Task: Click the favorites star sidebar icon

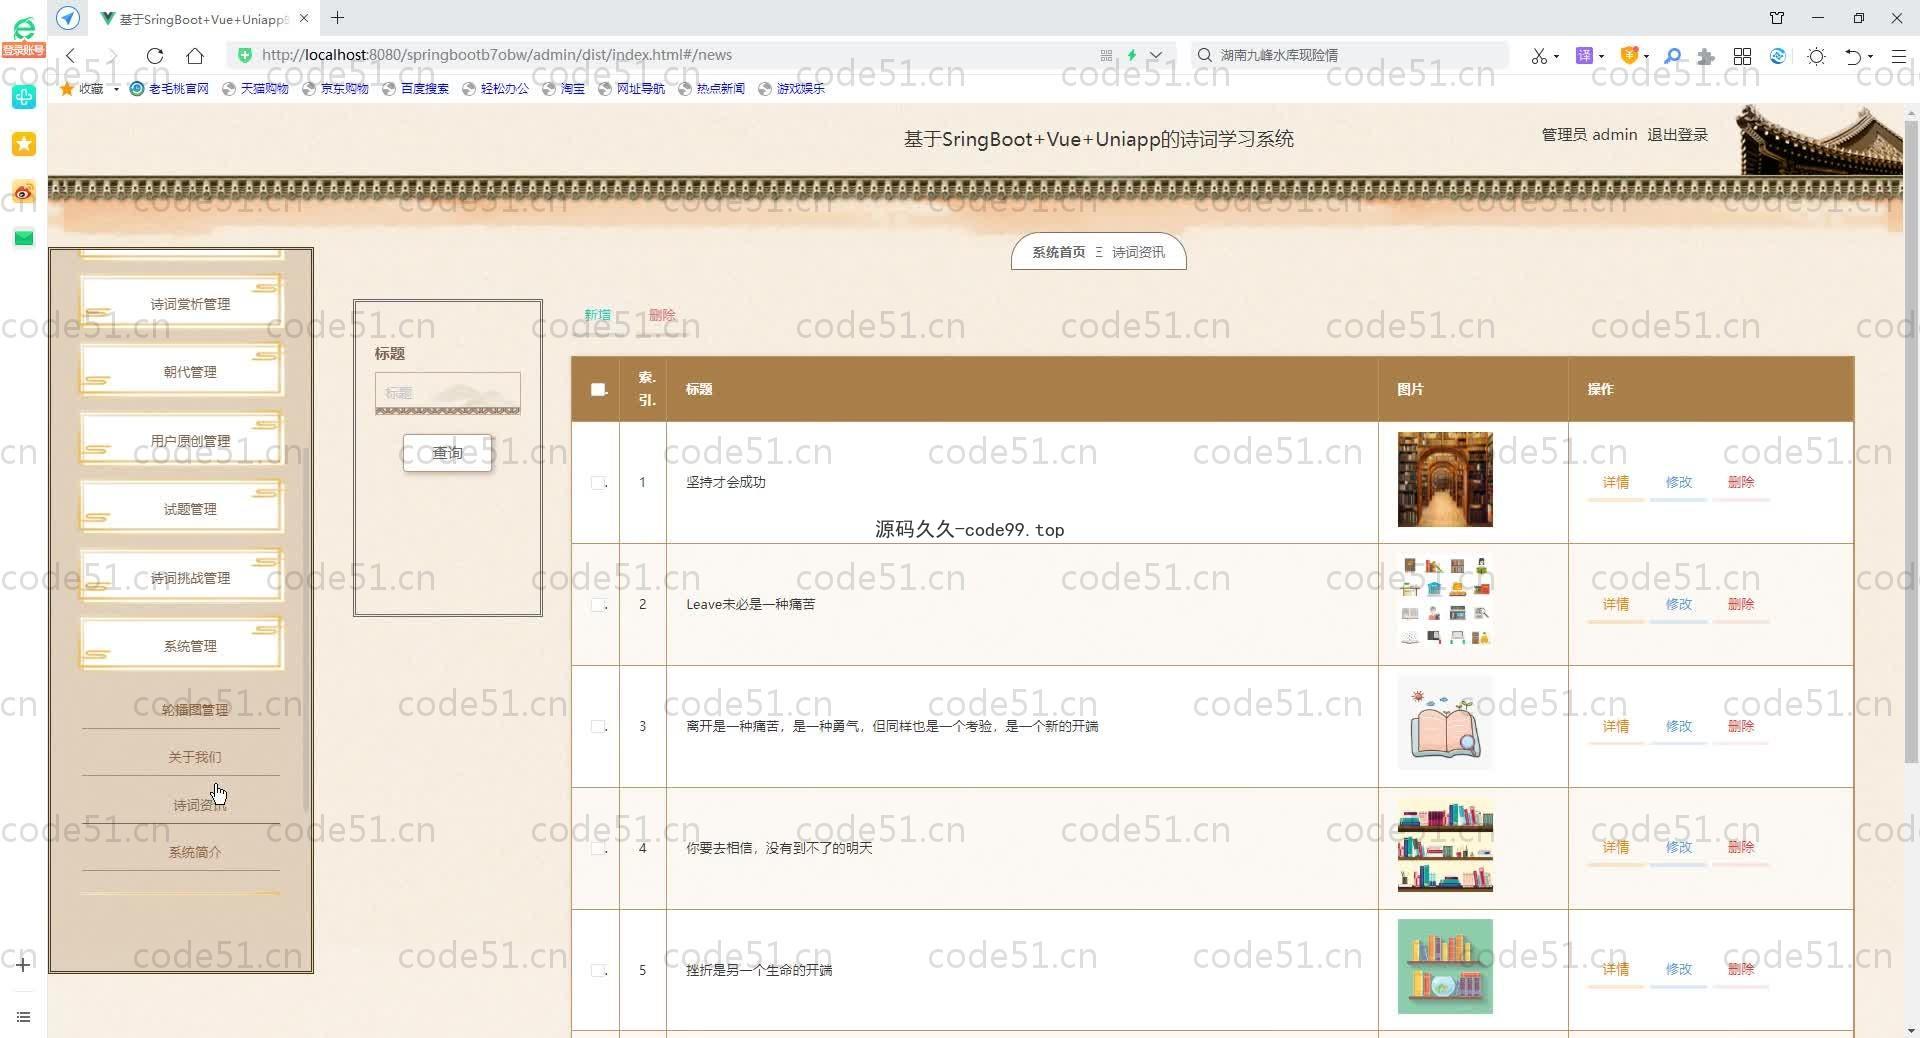Action: pyautogui.click(x=24, y=144)
